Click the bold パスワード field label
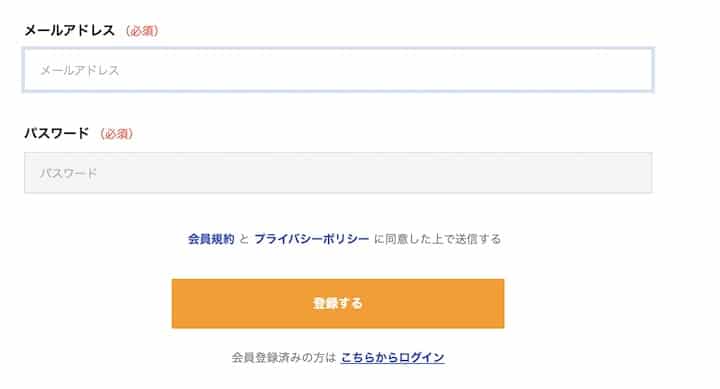 click(x=56, y=133)
